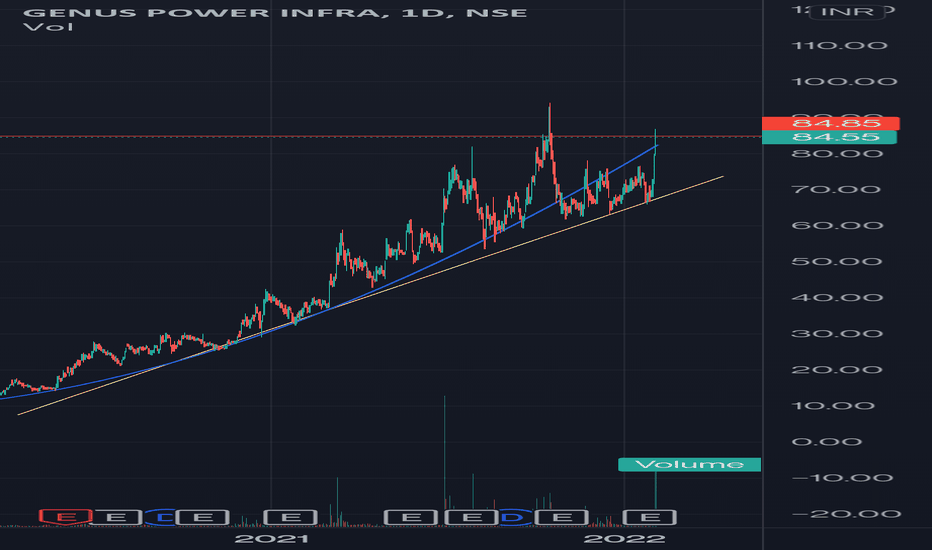Click the 0.00 price axis label
The height and width of the screenshot is (550, 932).
click(x=827, y=442)
